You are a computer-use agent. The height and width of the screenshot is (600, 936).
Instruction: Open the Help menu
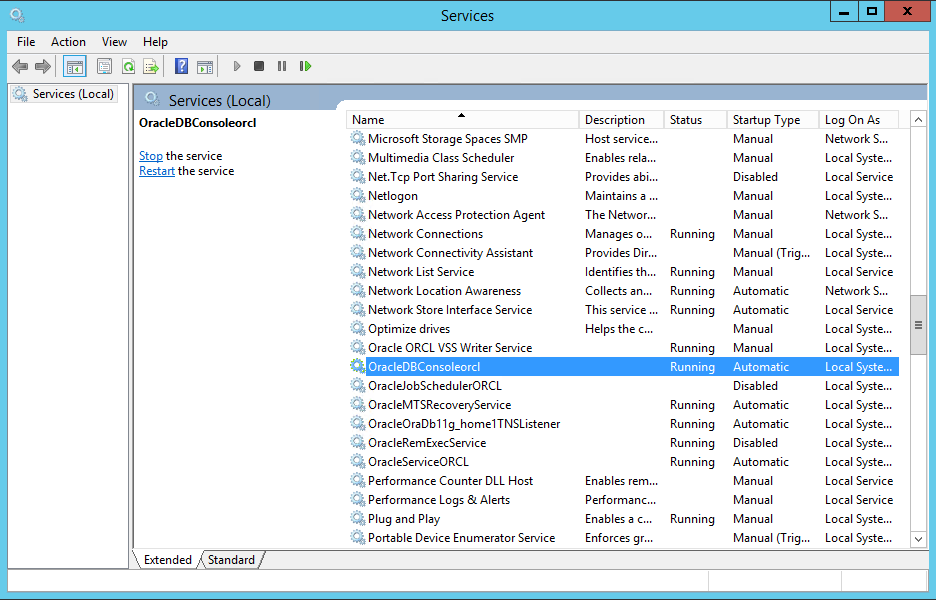coord(155,42)
